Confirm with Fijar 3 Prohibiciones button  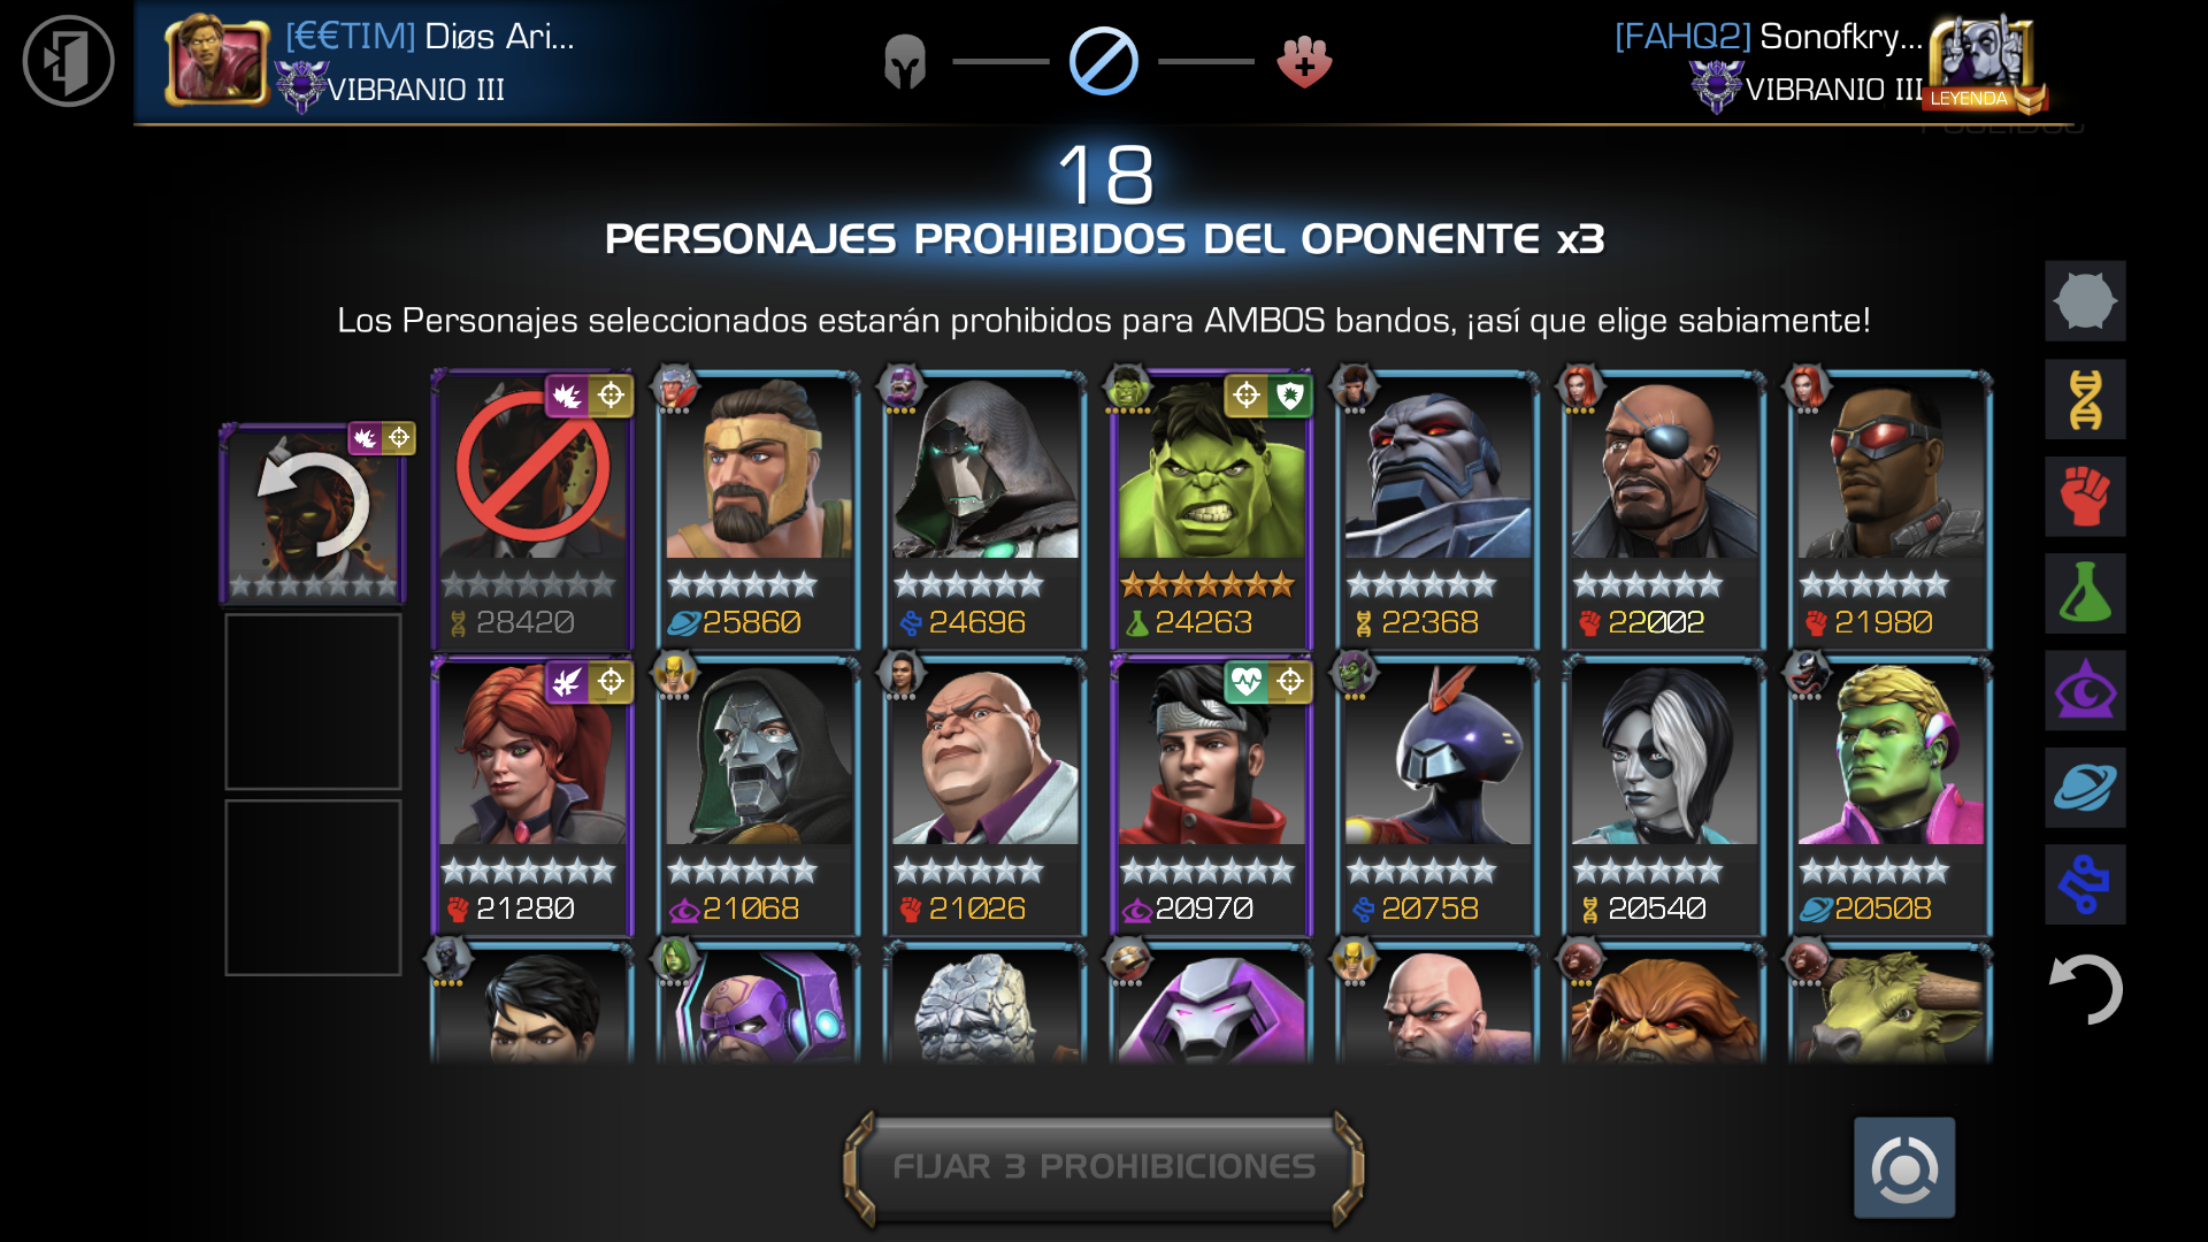pos(1104,1167)
